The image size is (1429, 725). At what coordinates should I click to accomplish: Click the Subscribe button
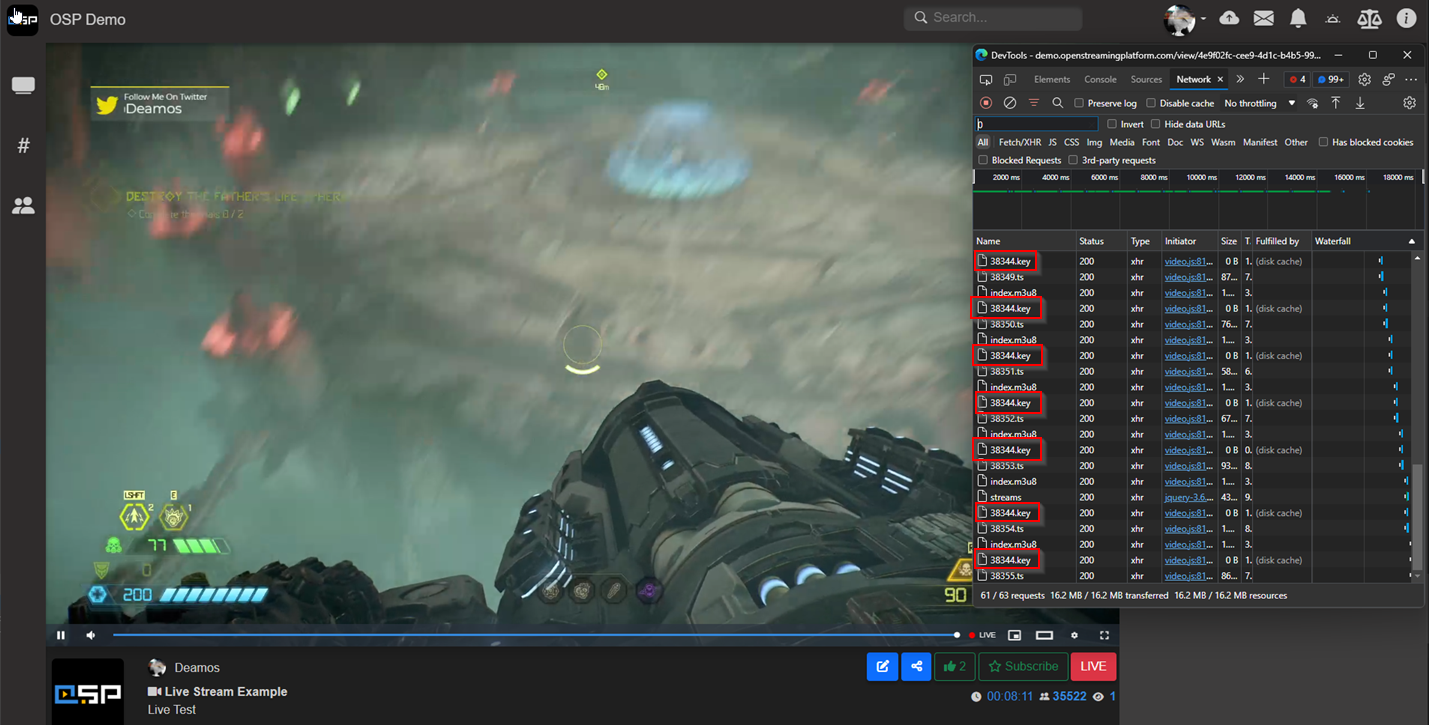(x=1023, y=667)
